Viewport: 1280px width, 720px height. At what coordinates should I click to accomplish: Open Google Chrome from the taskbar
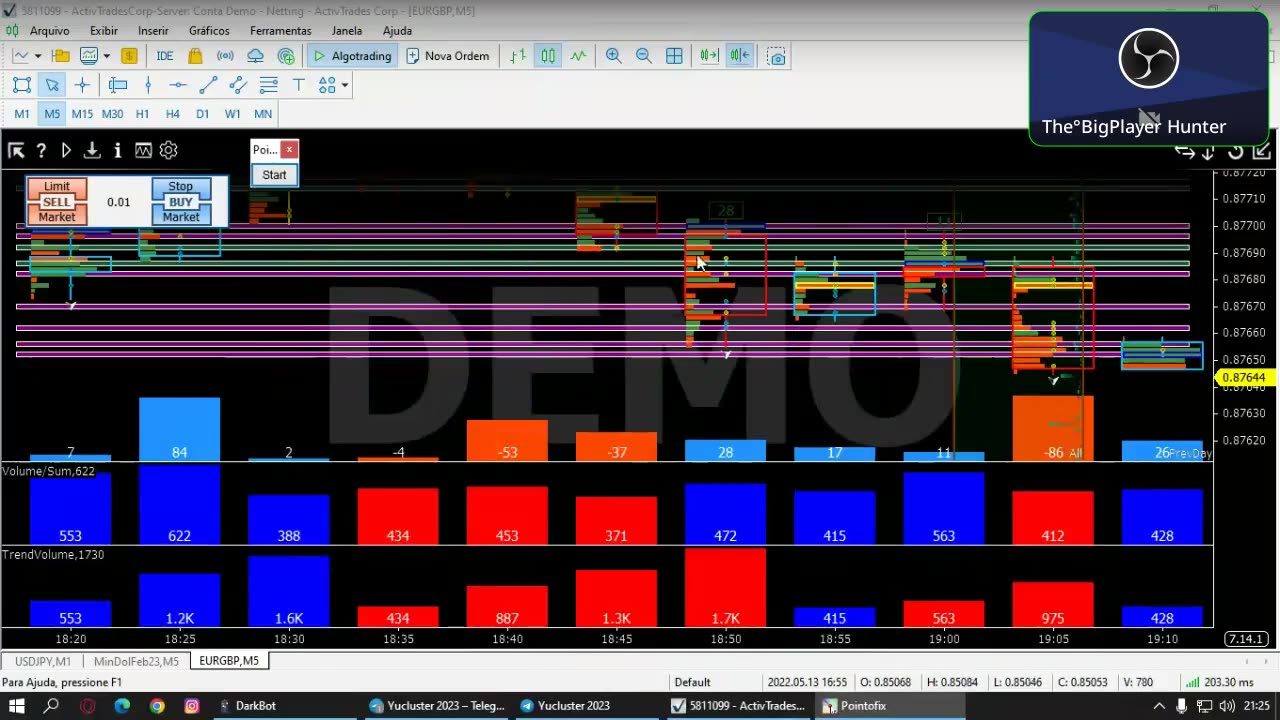click(157, 706)
